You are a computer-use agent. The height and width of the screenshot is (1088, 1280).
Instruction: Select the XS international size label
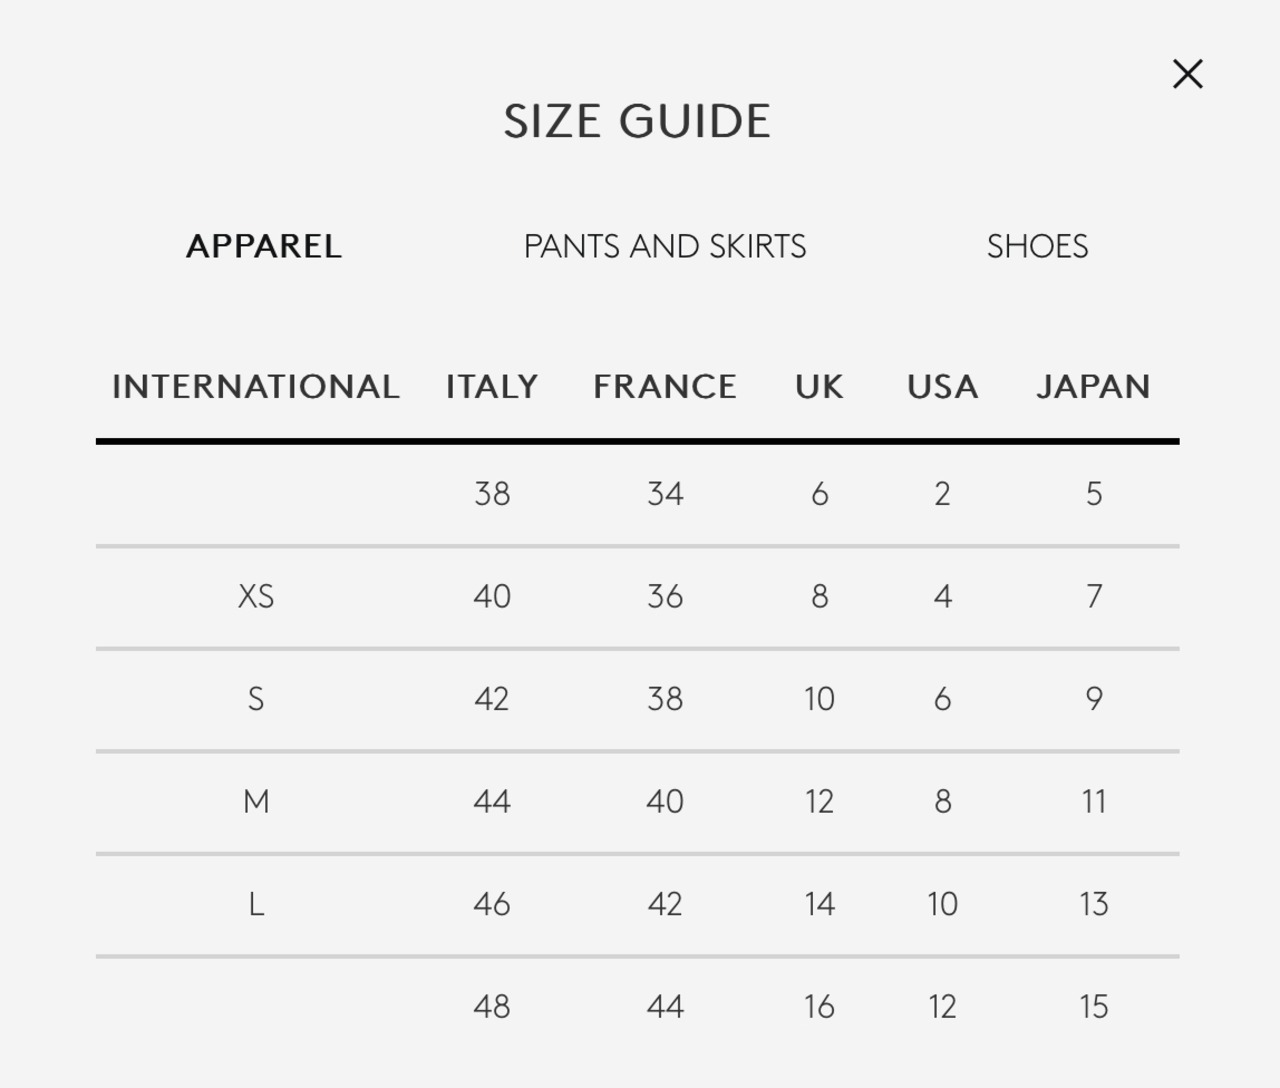tap(256, 597)
